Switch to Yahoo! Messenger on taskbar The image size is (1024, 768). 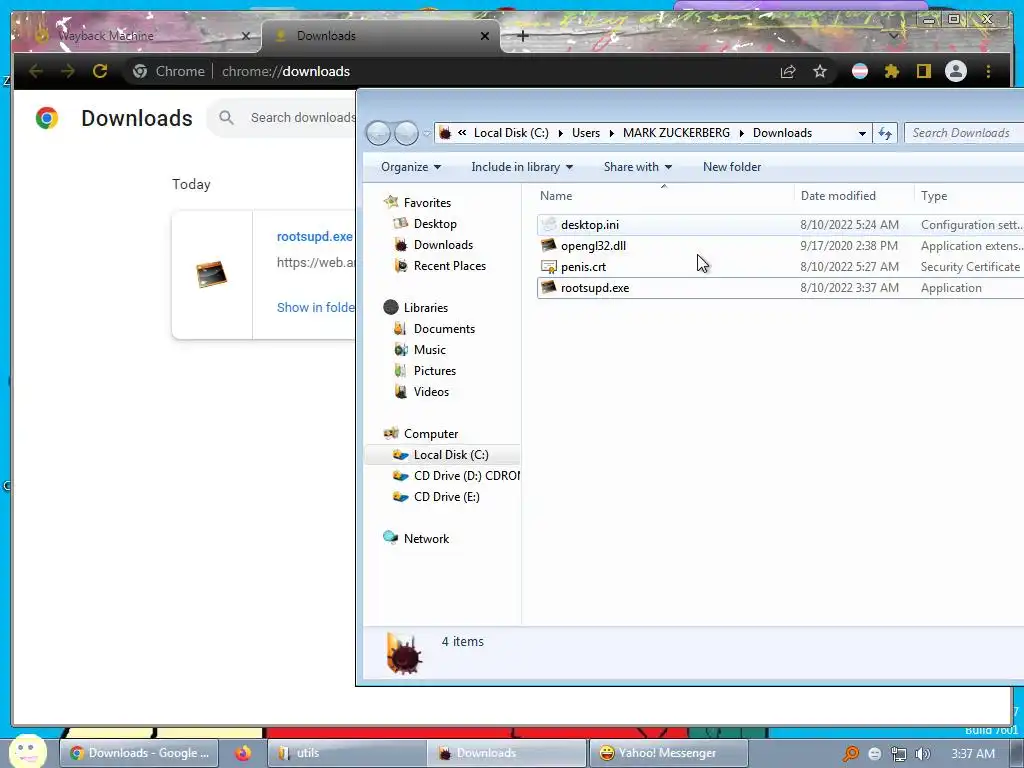tap(668, 753)
